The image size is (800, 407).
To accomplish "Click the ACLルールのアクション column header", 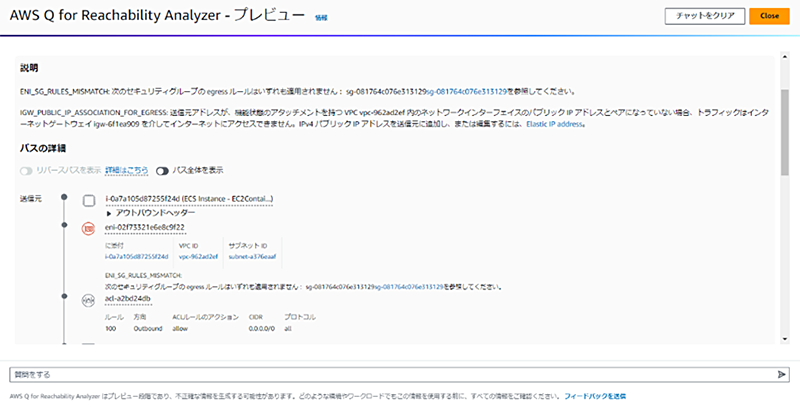I will (x=206, y=317).
